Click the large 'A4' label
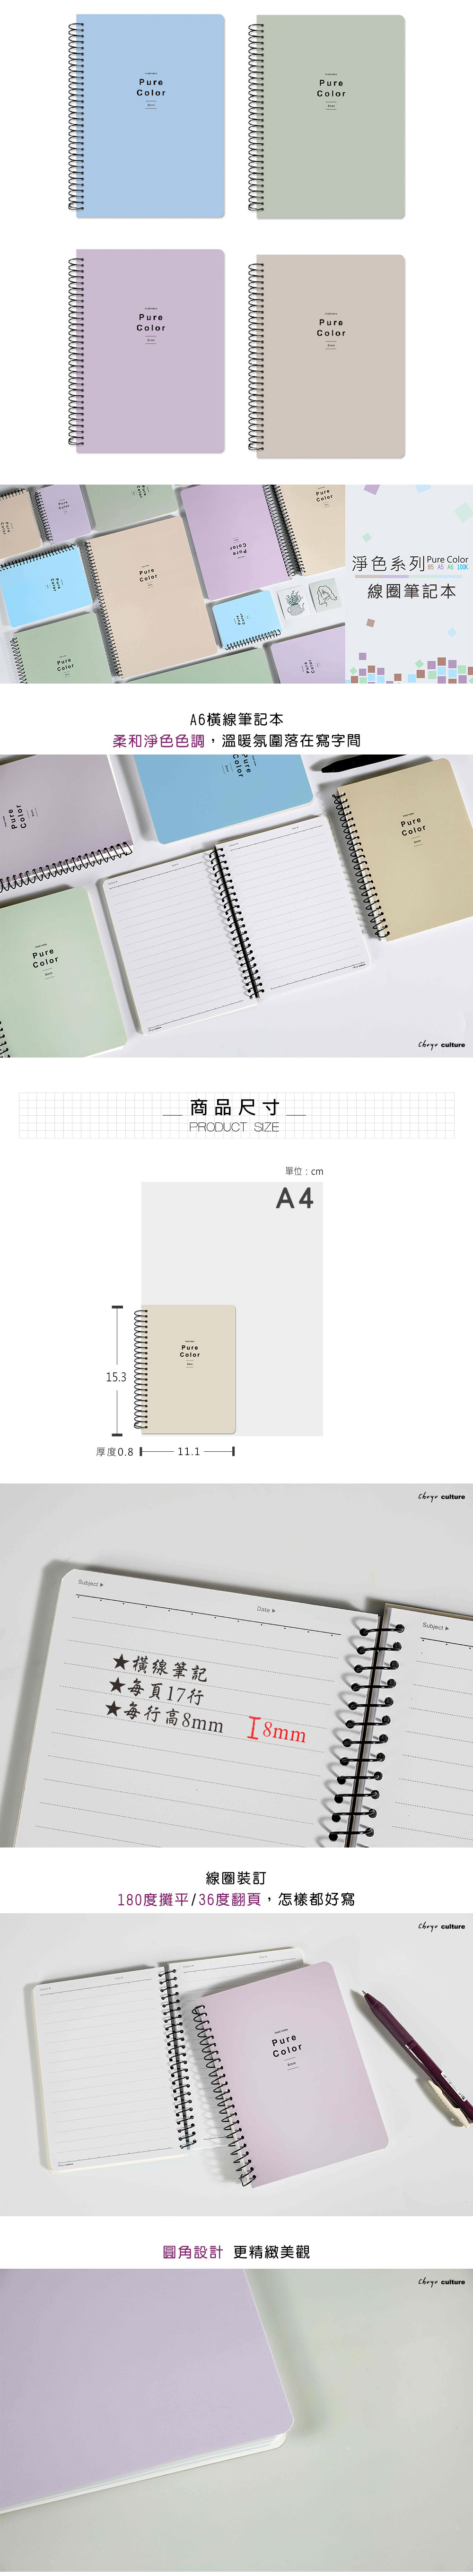The width and height of the screenshot is (473, 2576). tap(295, 1198)
